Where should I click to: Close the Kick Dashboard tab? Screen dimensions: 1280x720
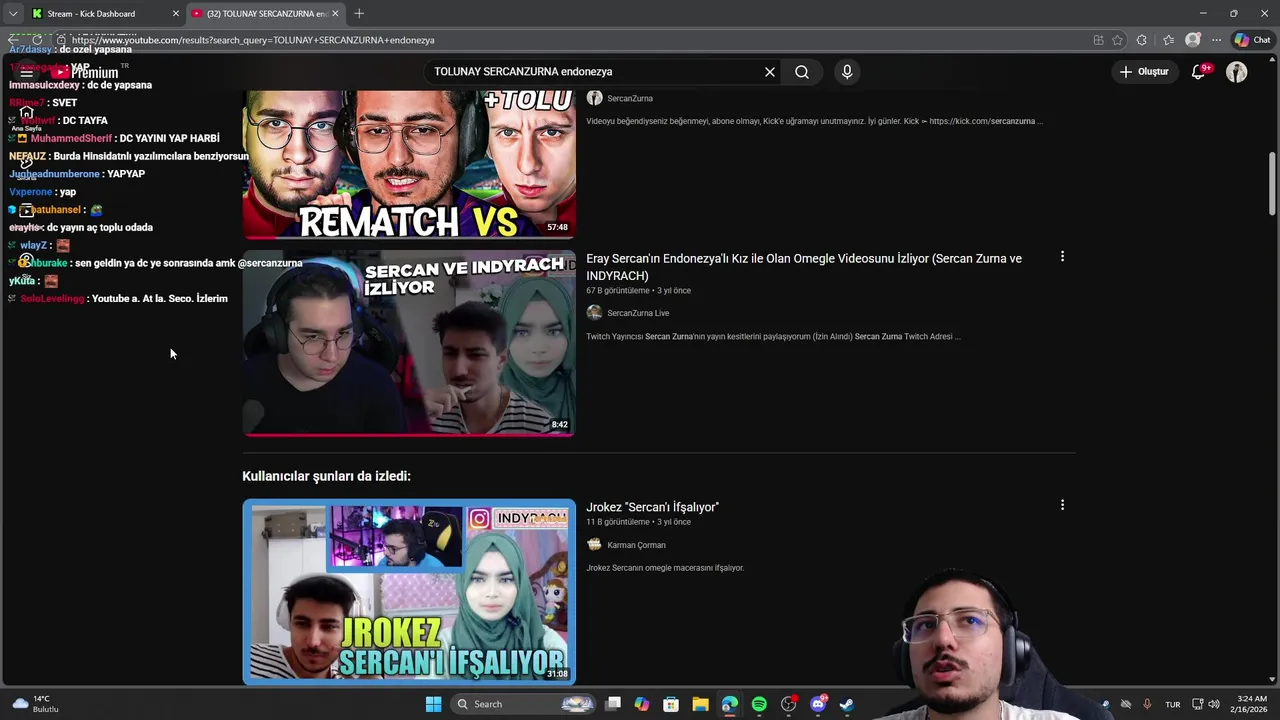coord(176,14)
